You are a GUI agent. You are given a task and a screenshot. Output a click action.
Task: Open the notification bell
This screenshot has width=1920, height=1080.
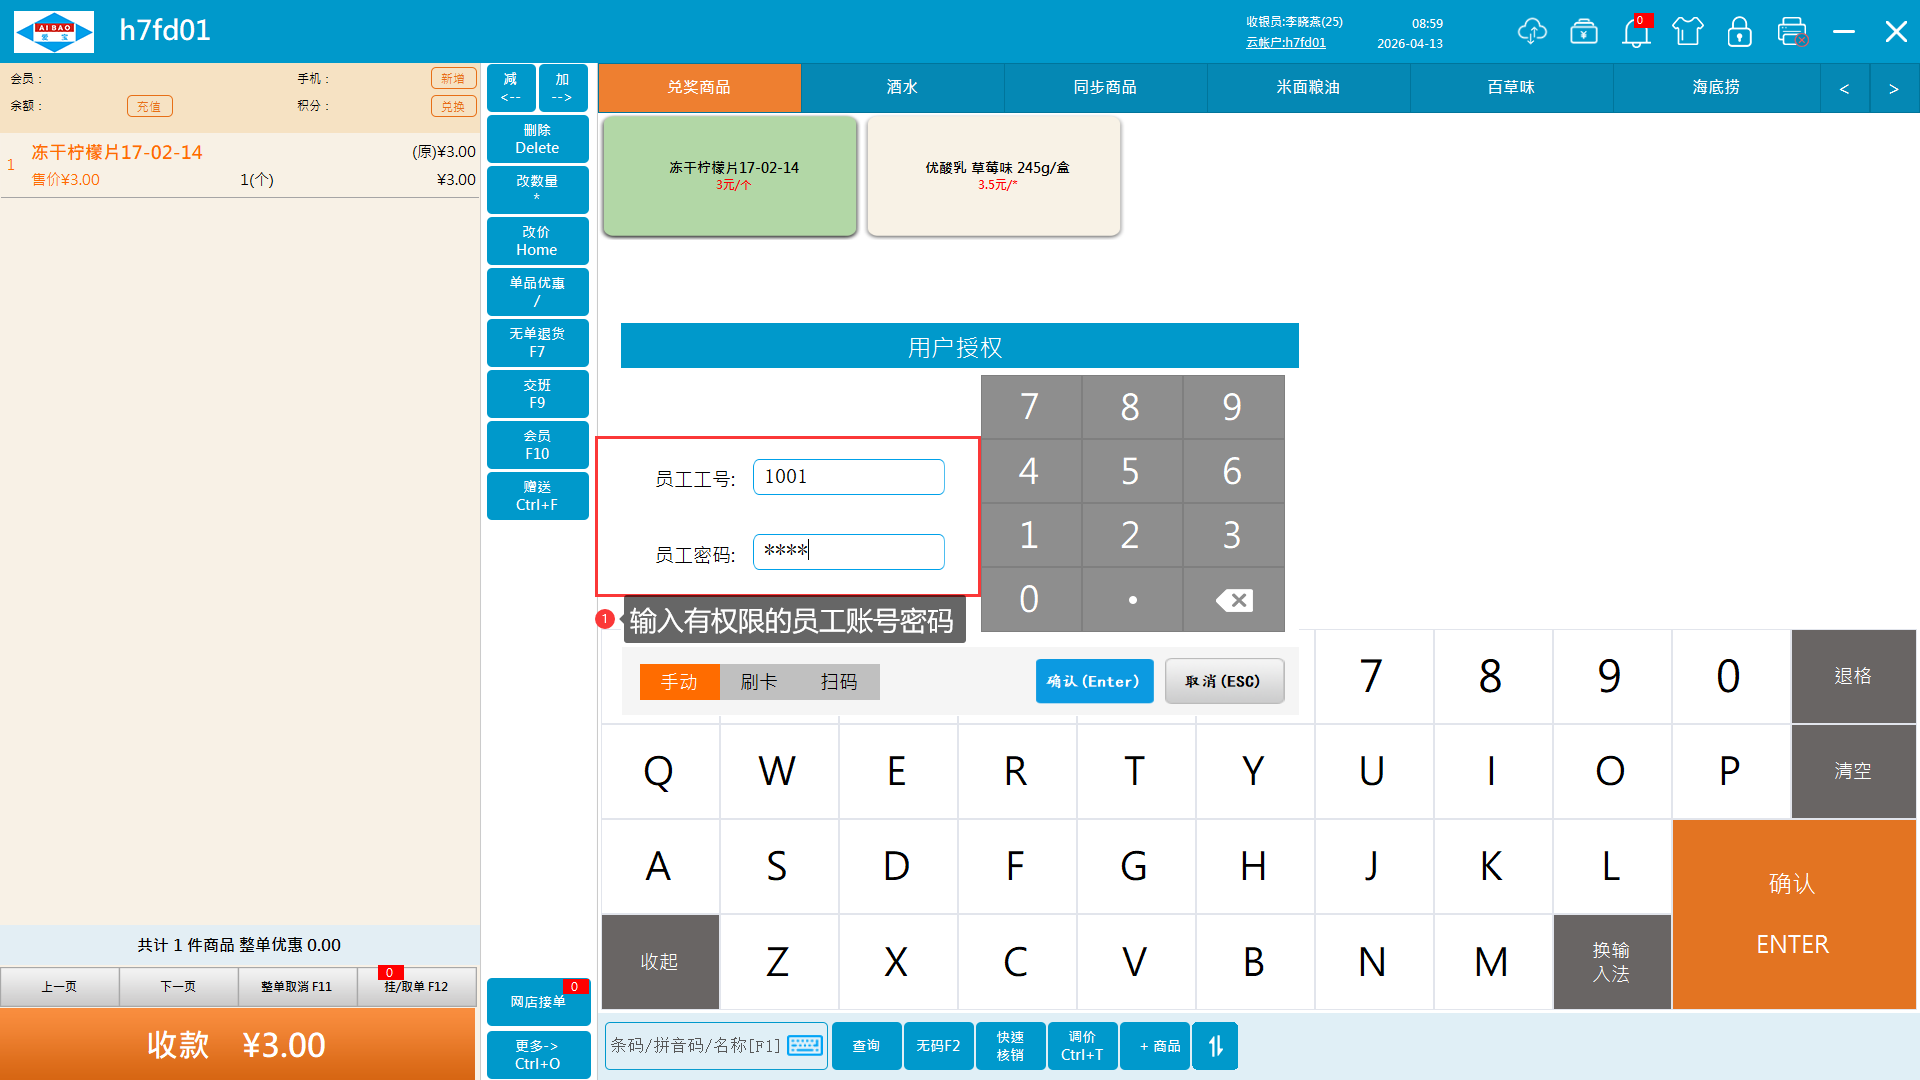(1636, 32)
